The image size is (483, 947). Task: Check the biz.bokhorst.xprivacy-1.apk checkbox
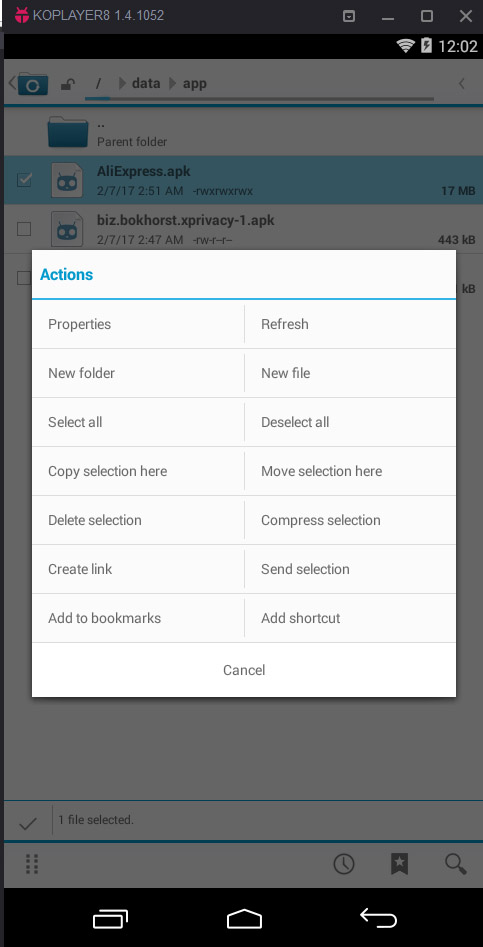[x=24, y=229]
